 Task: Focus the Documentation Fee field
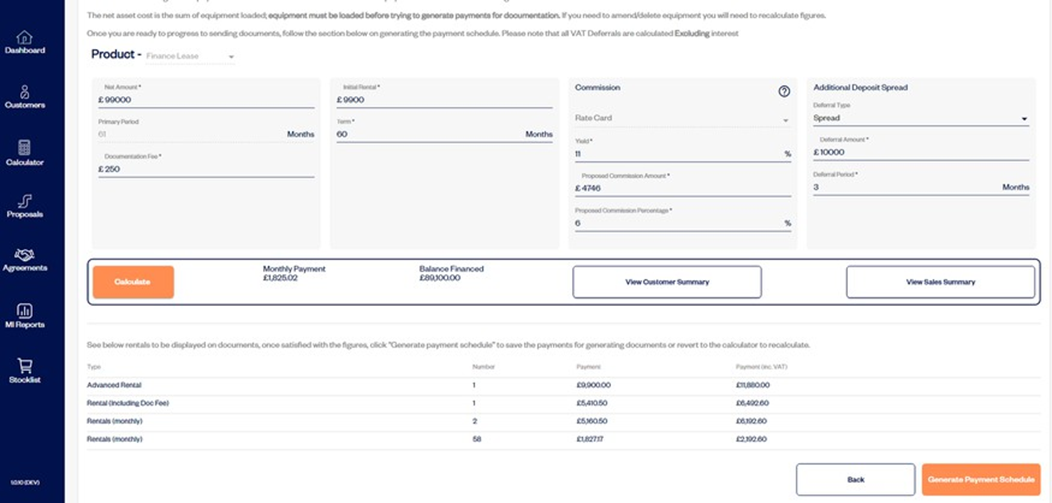coord(206,170)
